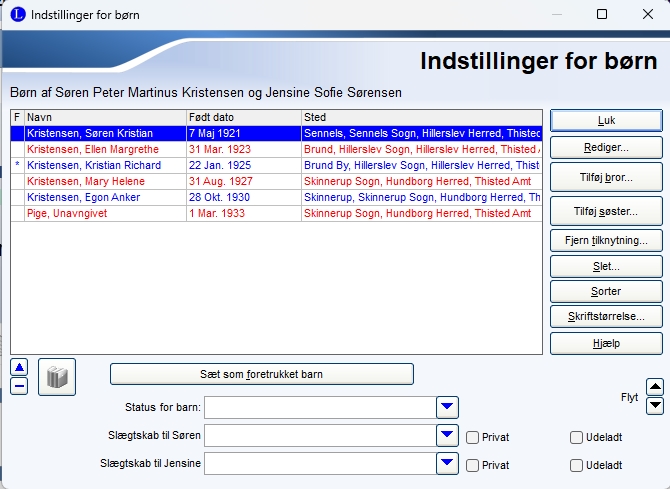Click the Født dato column header

click(x=243, y=117)
